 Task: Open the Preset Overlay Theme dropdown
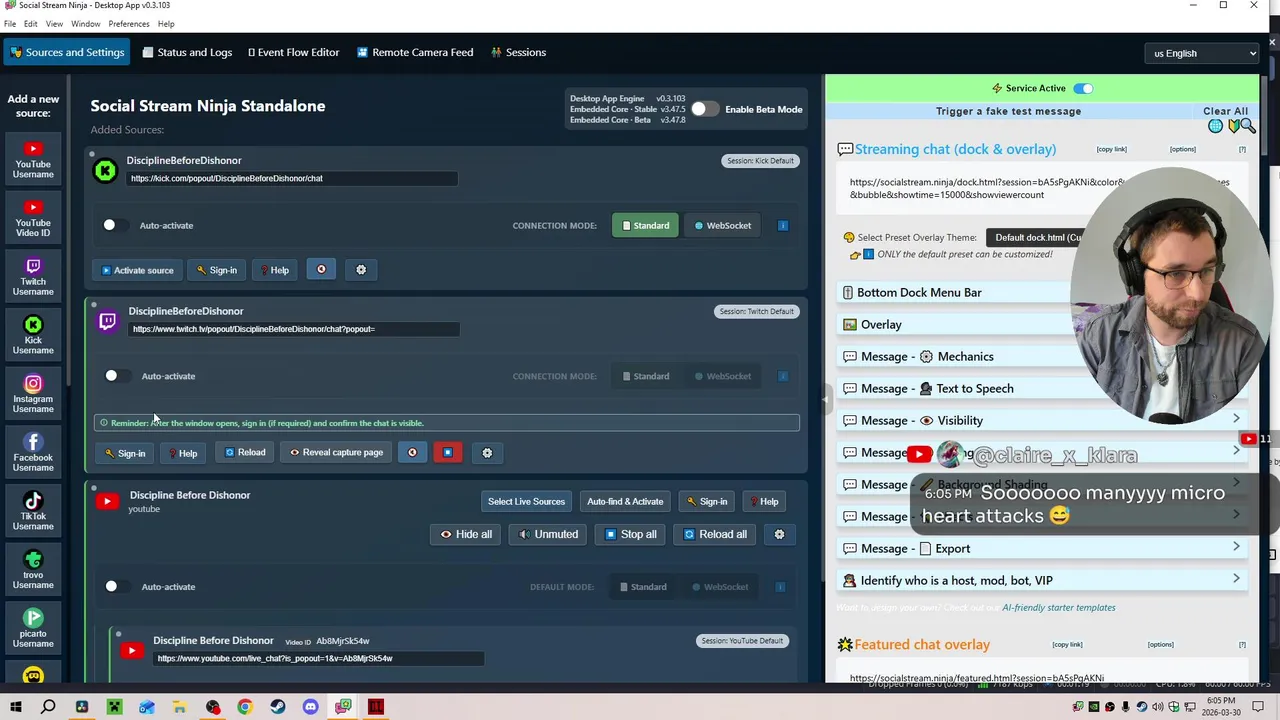click(1037, 238)
